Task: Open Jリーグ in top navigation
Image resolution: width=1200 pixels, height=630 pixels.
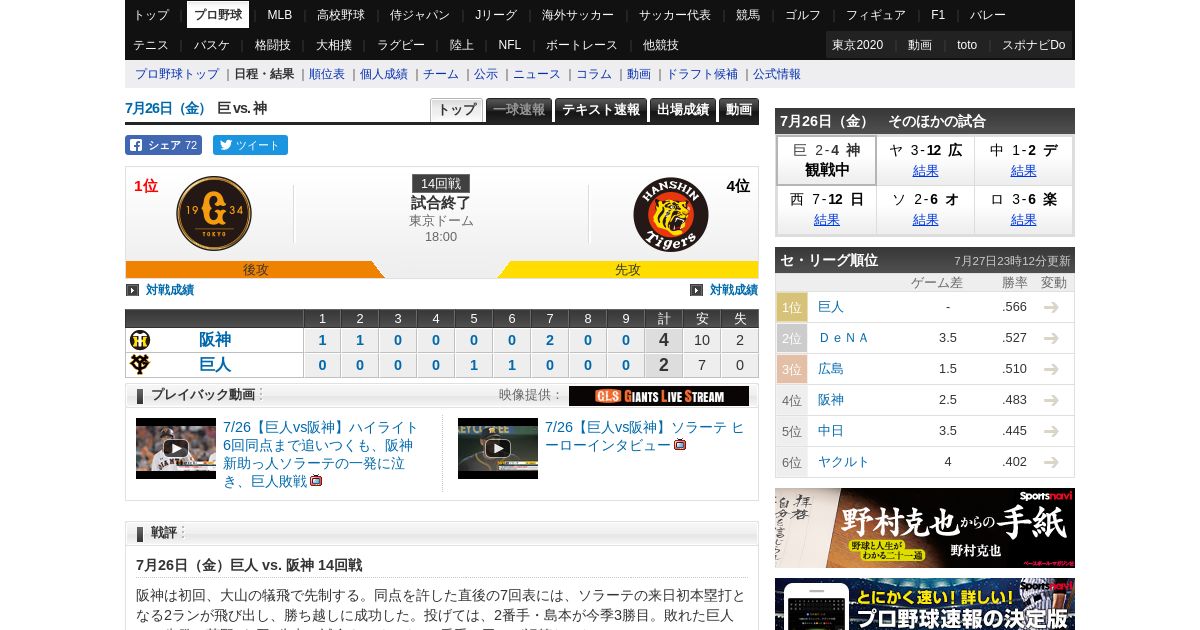Action: [x=495, y=15]
